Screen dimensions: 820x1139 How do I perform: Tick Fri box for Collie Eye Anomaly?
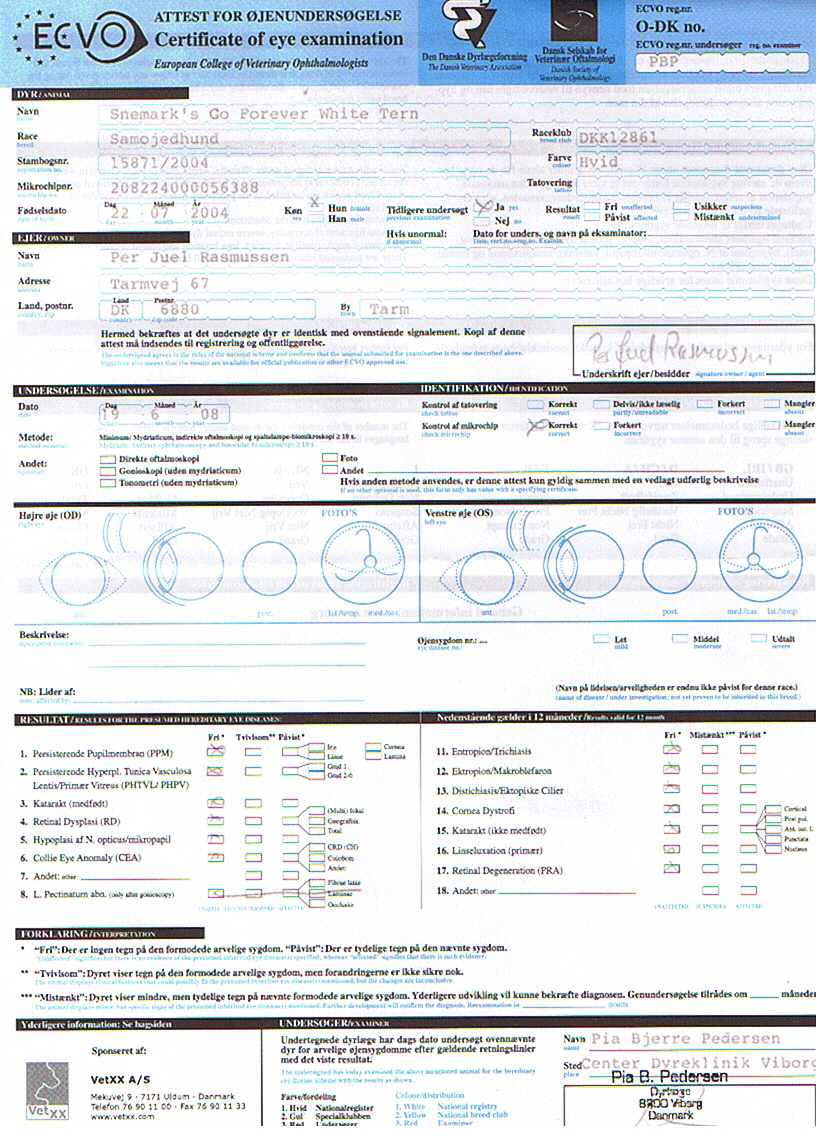coord(216,858)
